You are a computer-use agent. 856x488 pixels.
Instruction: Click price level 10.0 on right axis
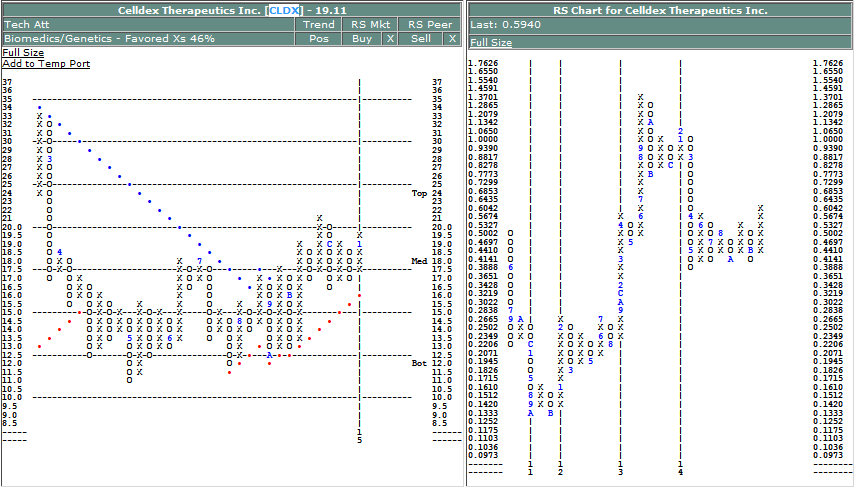(x=442, y=397)
